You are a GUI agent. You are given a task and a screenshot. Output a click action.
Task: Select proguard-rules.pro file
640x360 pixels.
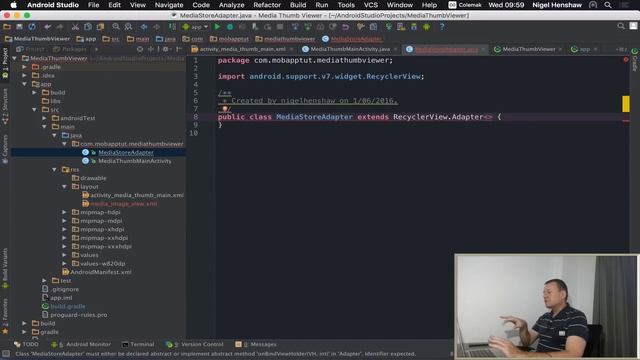(79, 315)
